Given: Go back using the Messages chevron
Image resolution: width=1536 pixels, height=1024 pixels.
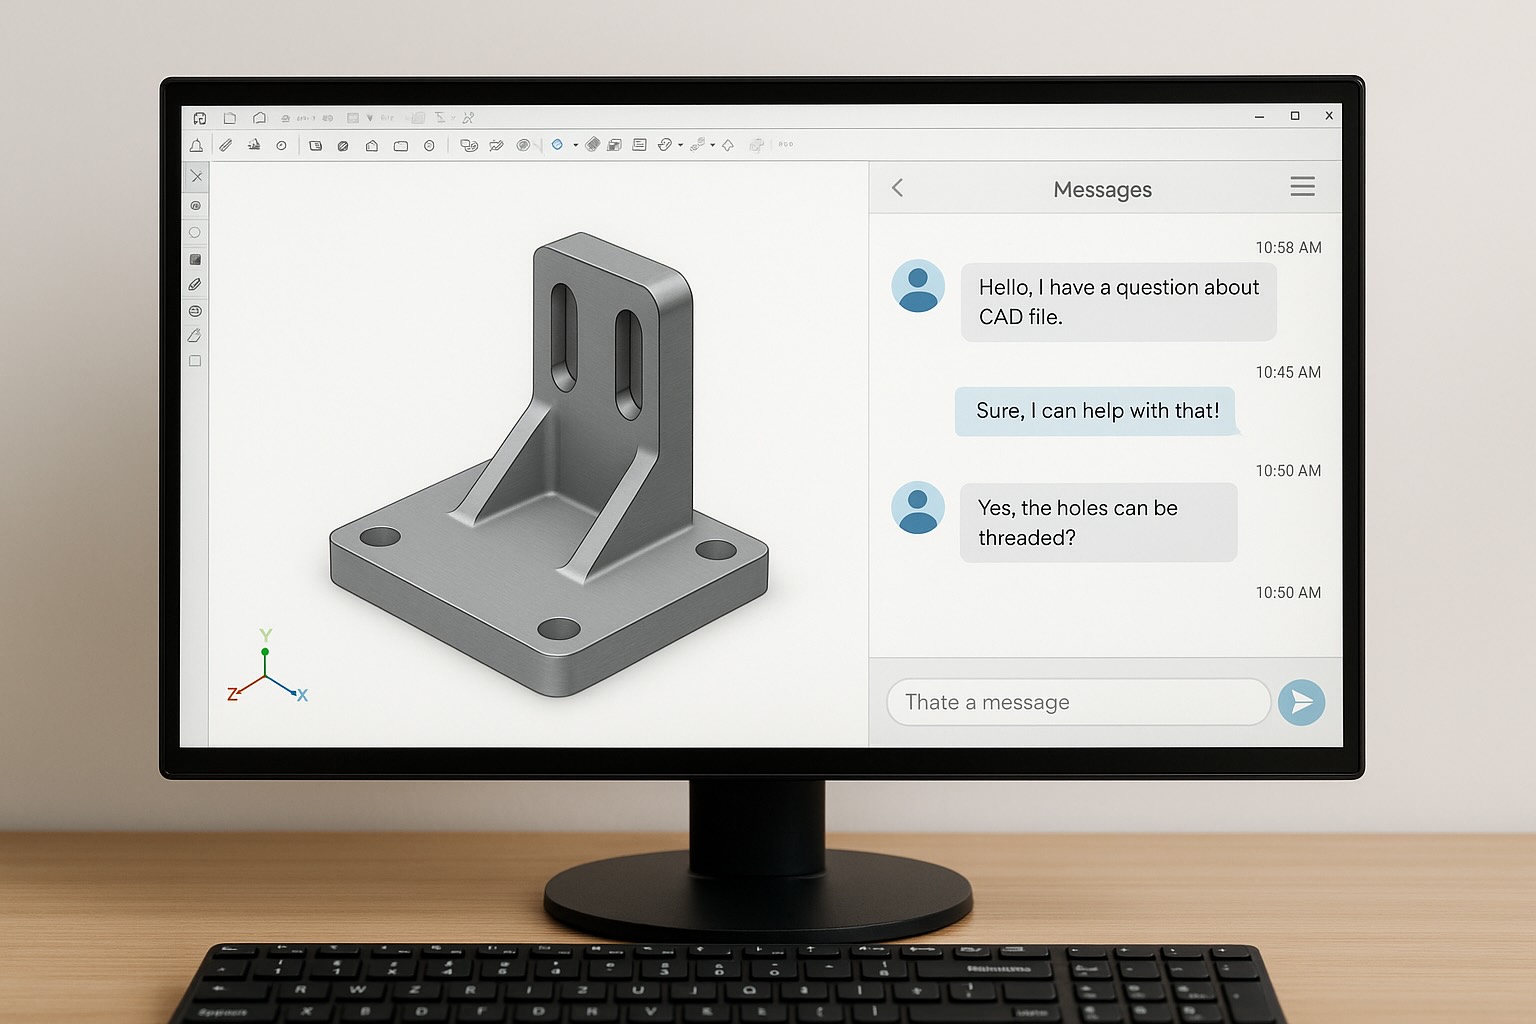Looking at the screenshot, I should click(x=898, y=187).
